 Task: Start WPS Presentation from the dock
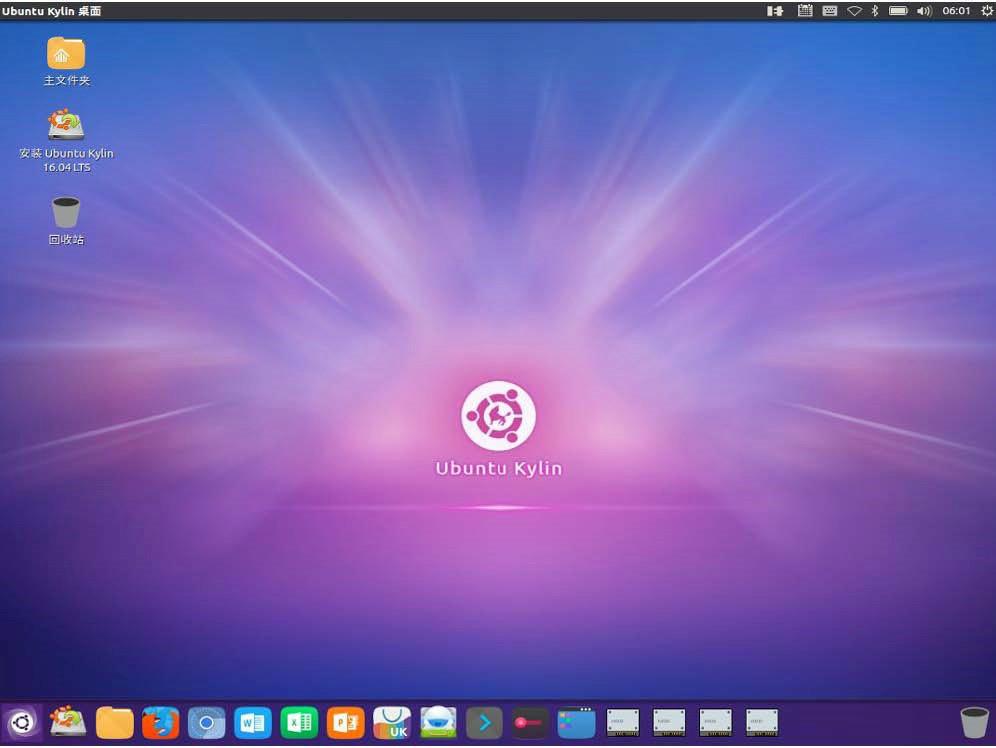(x=345, y=722)
